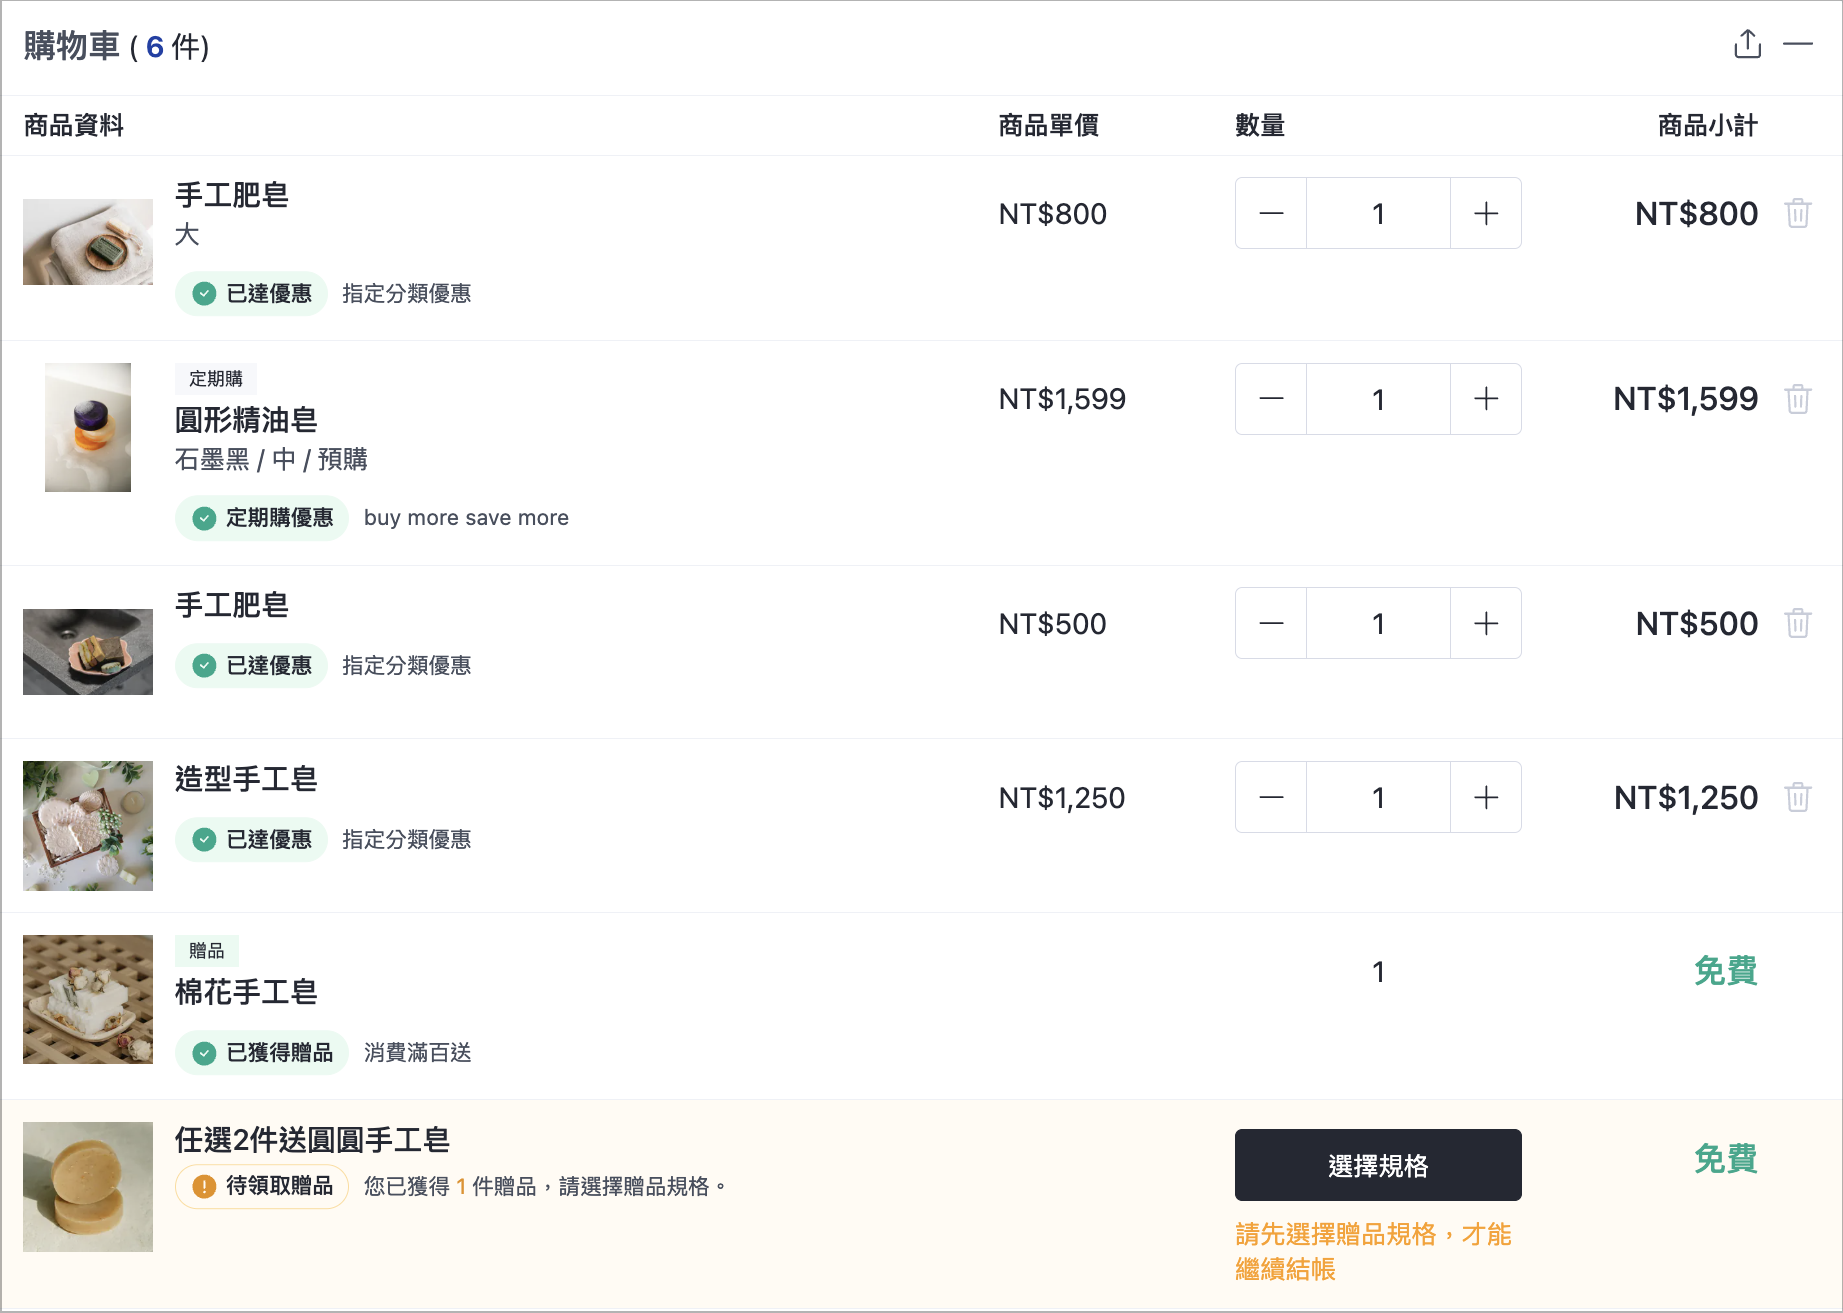The height and width of the screenshot is (1313, 1843).
Task: Click 請先選擇贈品規格 warning text
Action: coord(1373,1252)
